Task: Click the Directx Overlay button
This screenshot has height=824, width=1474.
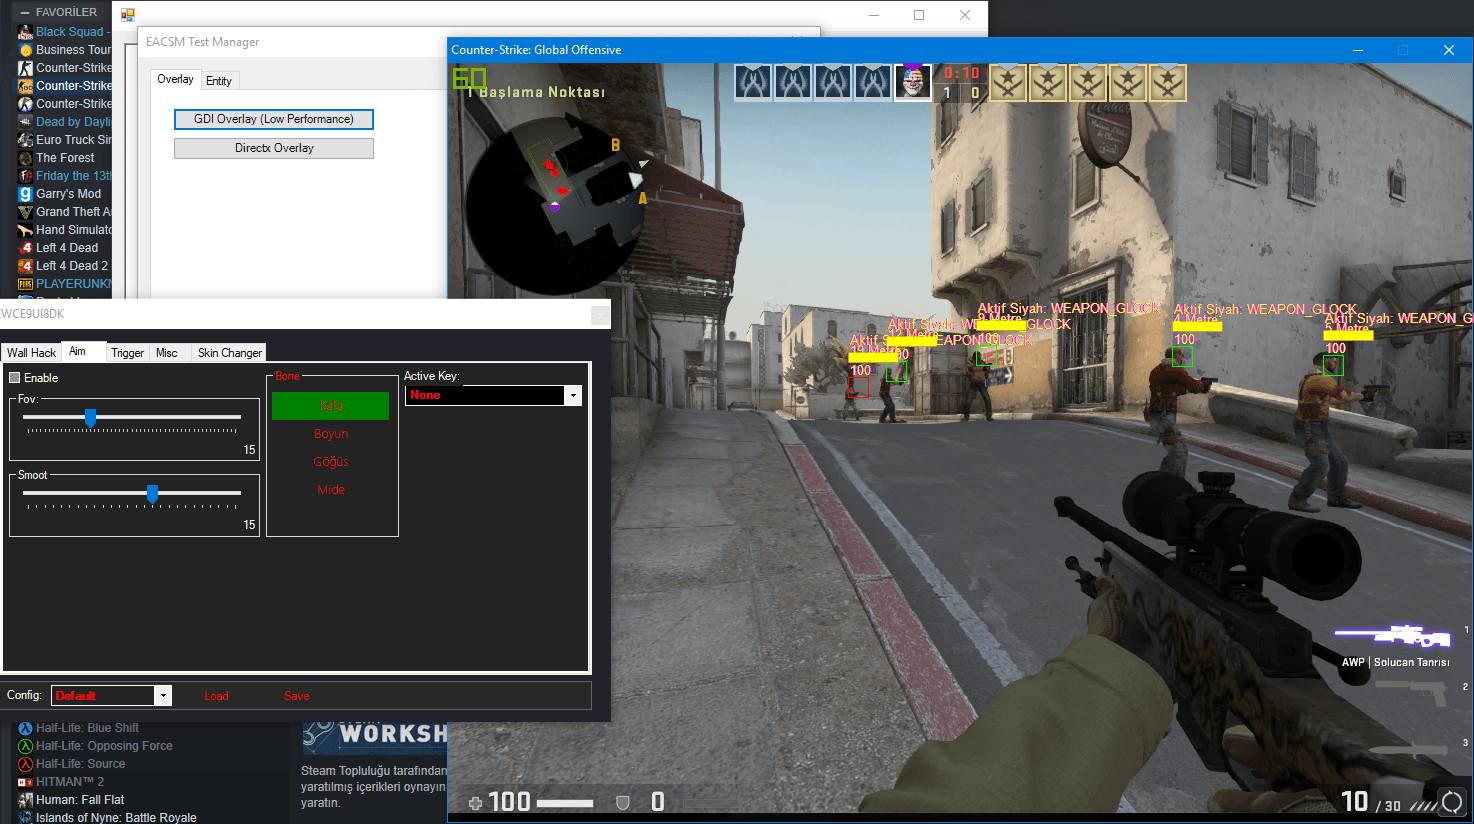Action: [x=274, y=148]
